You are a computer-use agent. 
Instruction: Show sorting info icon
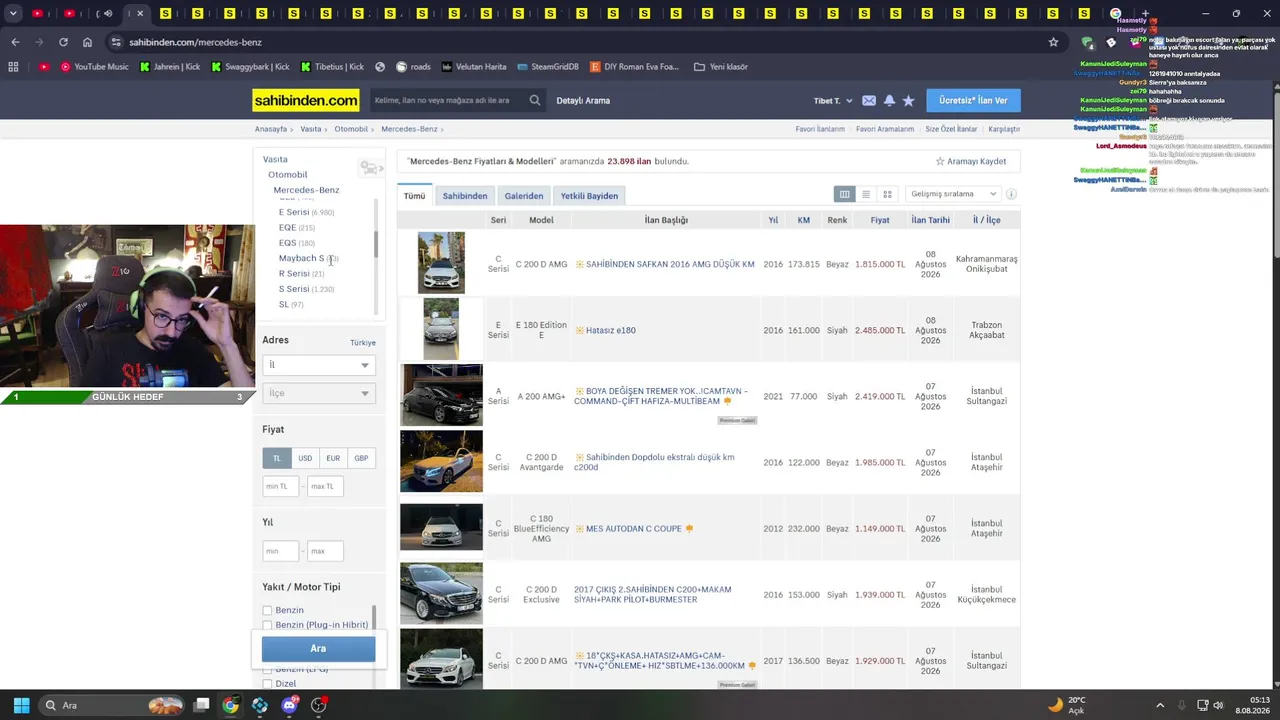point(1011,194)
